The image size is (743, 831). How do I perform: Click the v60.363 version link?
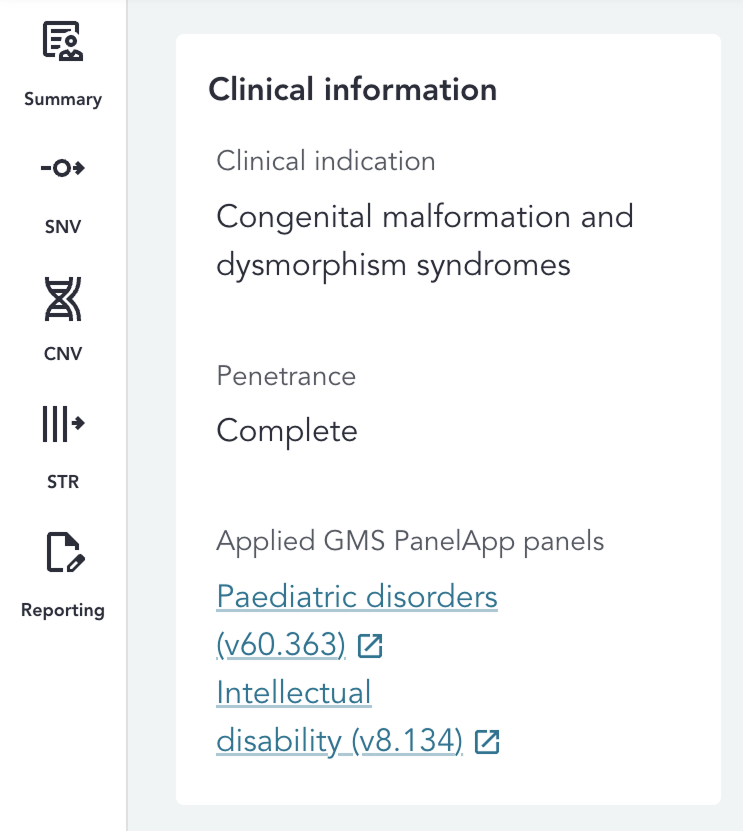tap(280, 646)
